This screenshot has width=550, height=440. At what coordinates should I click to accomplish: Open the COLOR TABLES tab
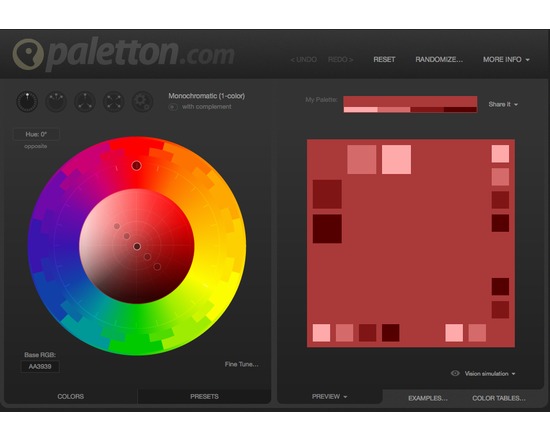click(x=499, y=398)
